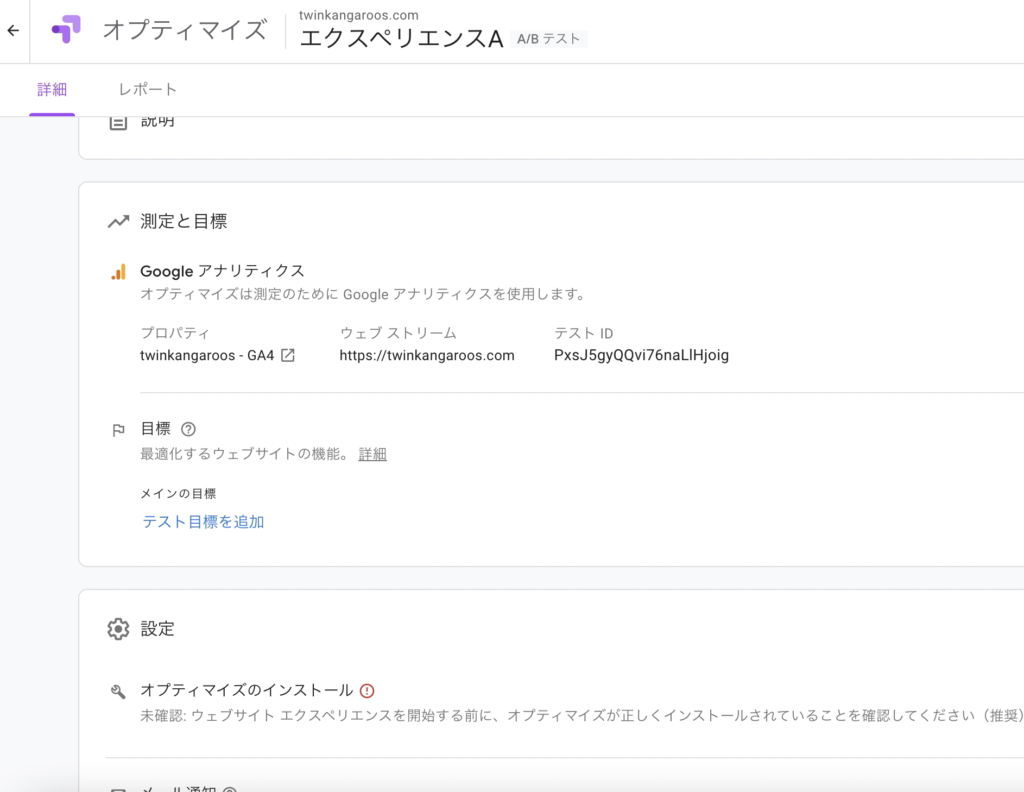1024x792 pixels.
Task: Click the 測定と目標 trend-line icon
Action: coord(118,222)
